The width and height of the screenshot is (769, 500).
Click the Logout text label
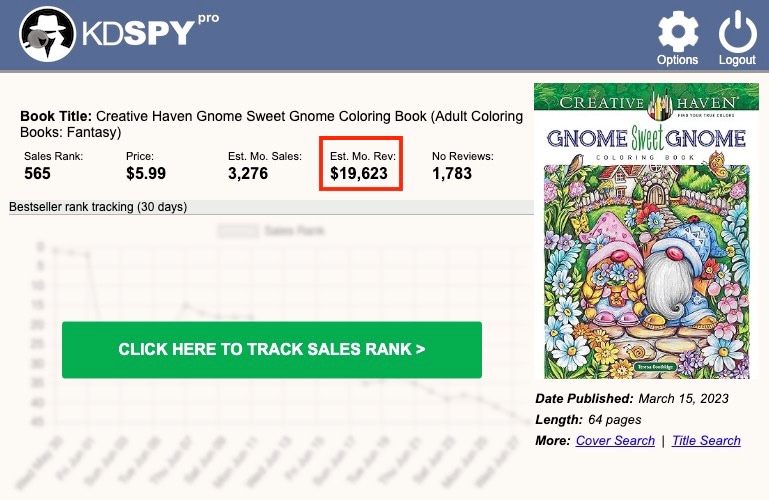[737, 60]
